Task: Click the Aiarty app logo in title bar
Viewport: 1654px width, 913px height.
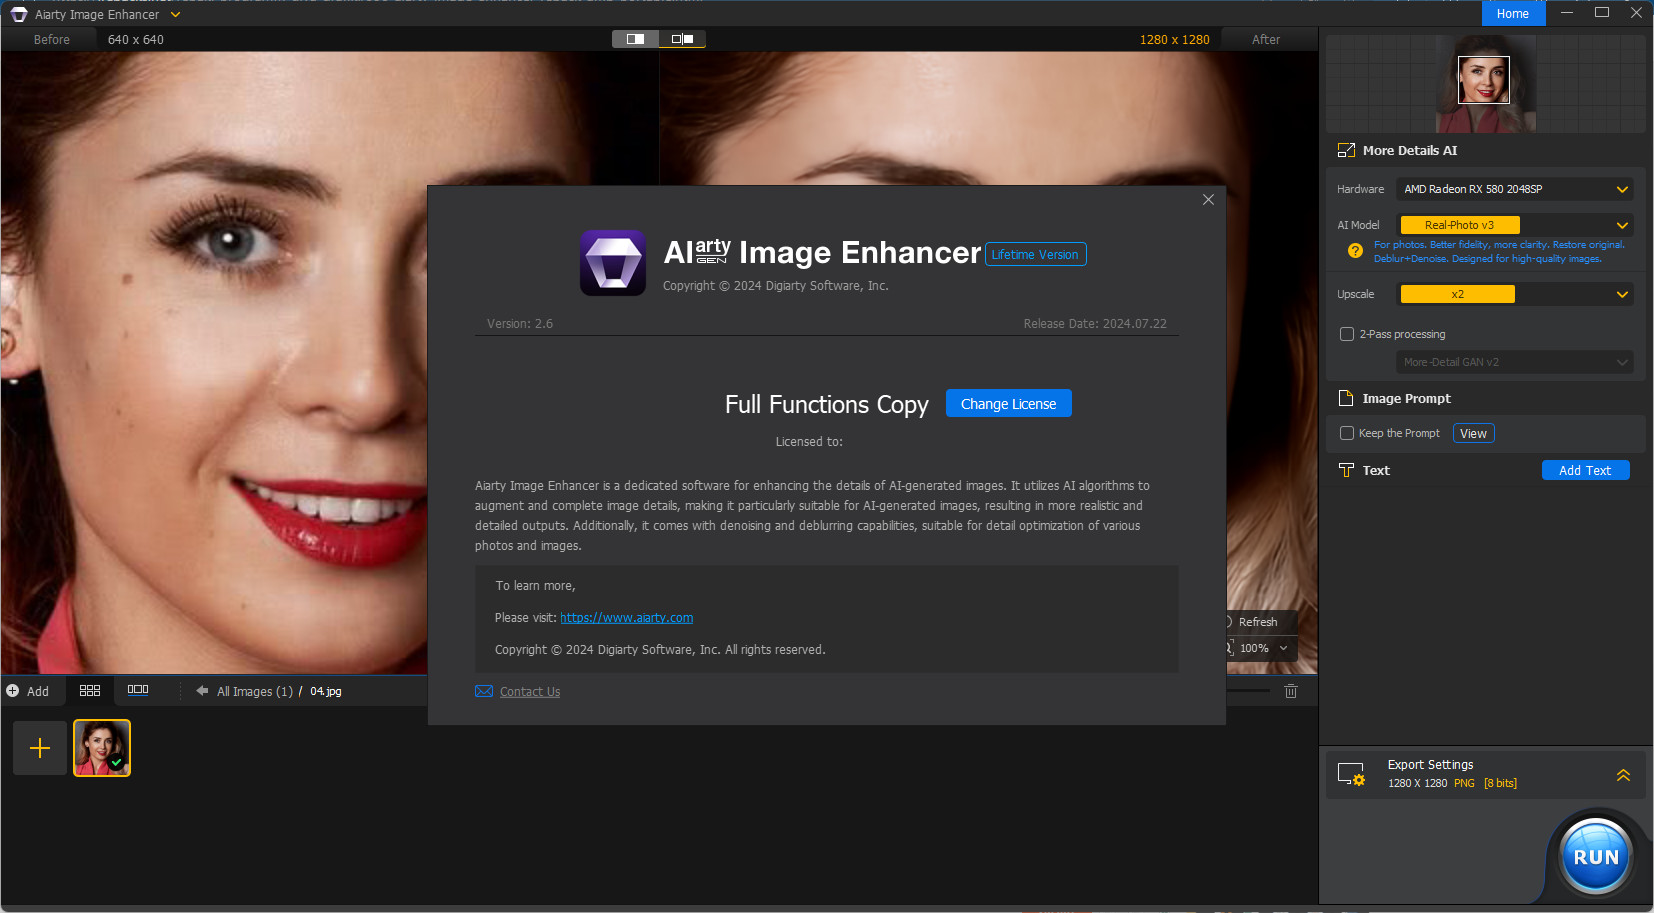Action: (19, 14)
